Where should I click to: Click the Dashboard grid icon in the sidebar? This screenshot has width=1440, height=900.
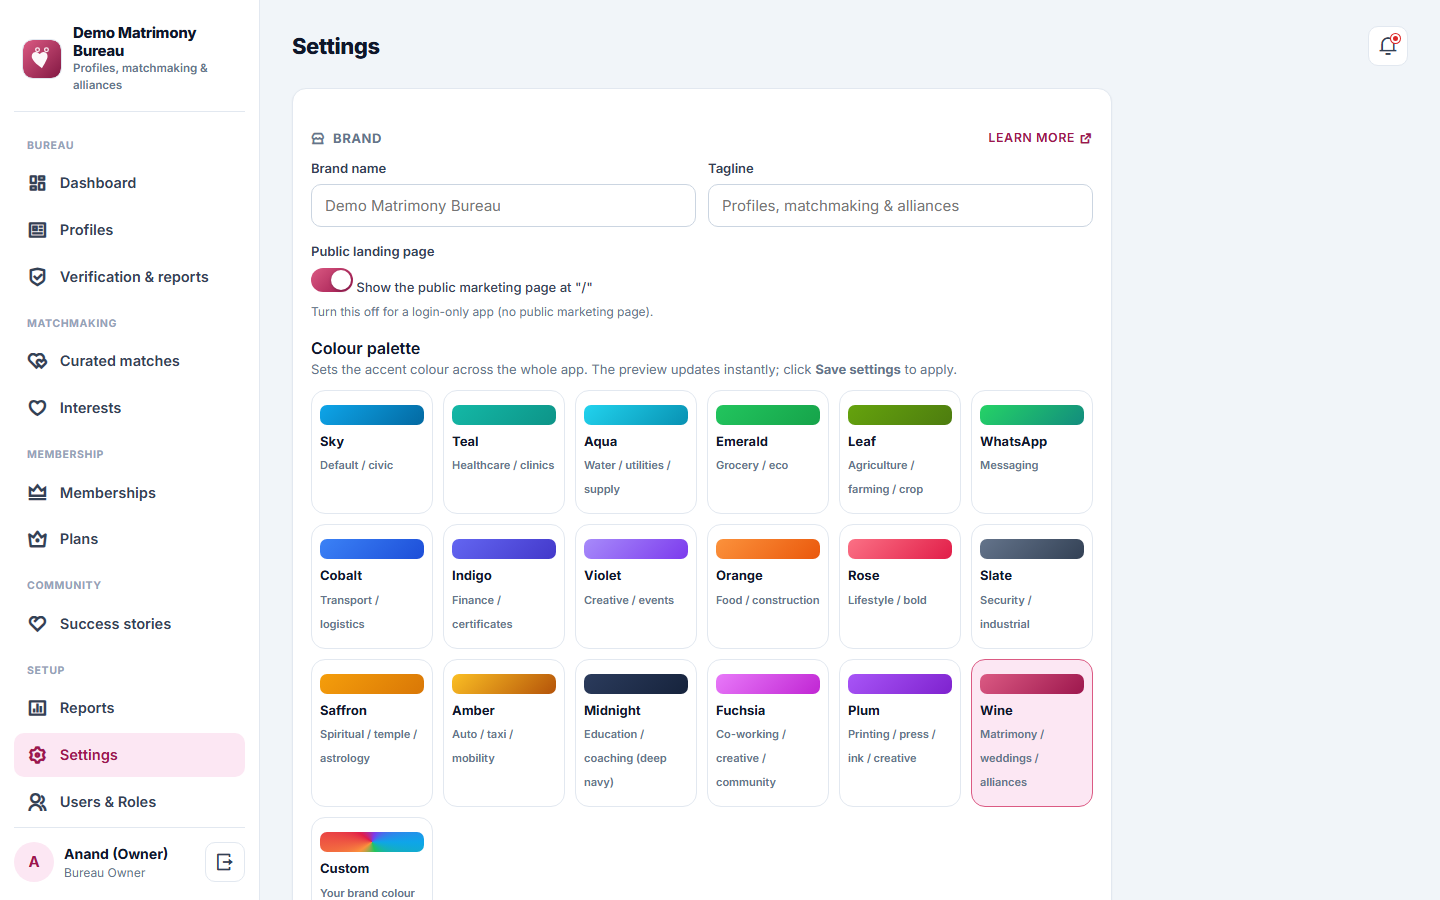pos(38,183)
